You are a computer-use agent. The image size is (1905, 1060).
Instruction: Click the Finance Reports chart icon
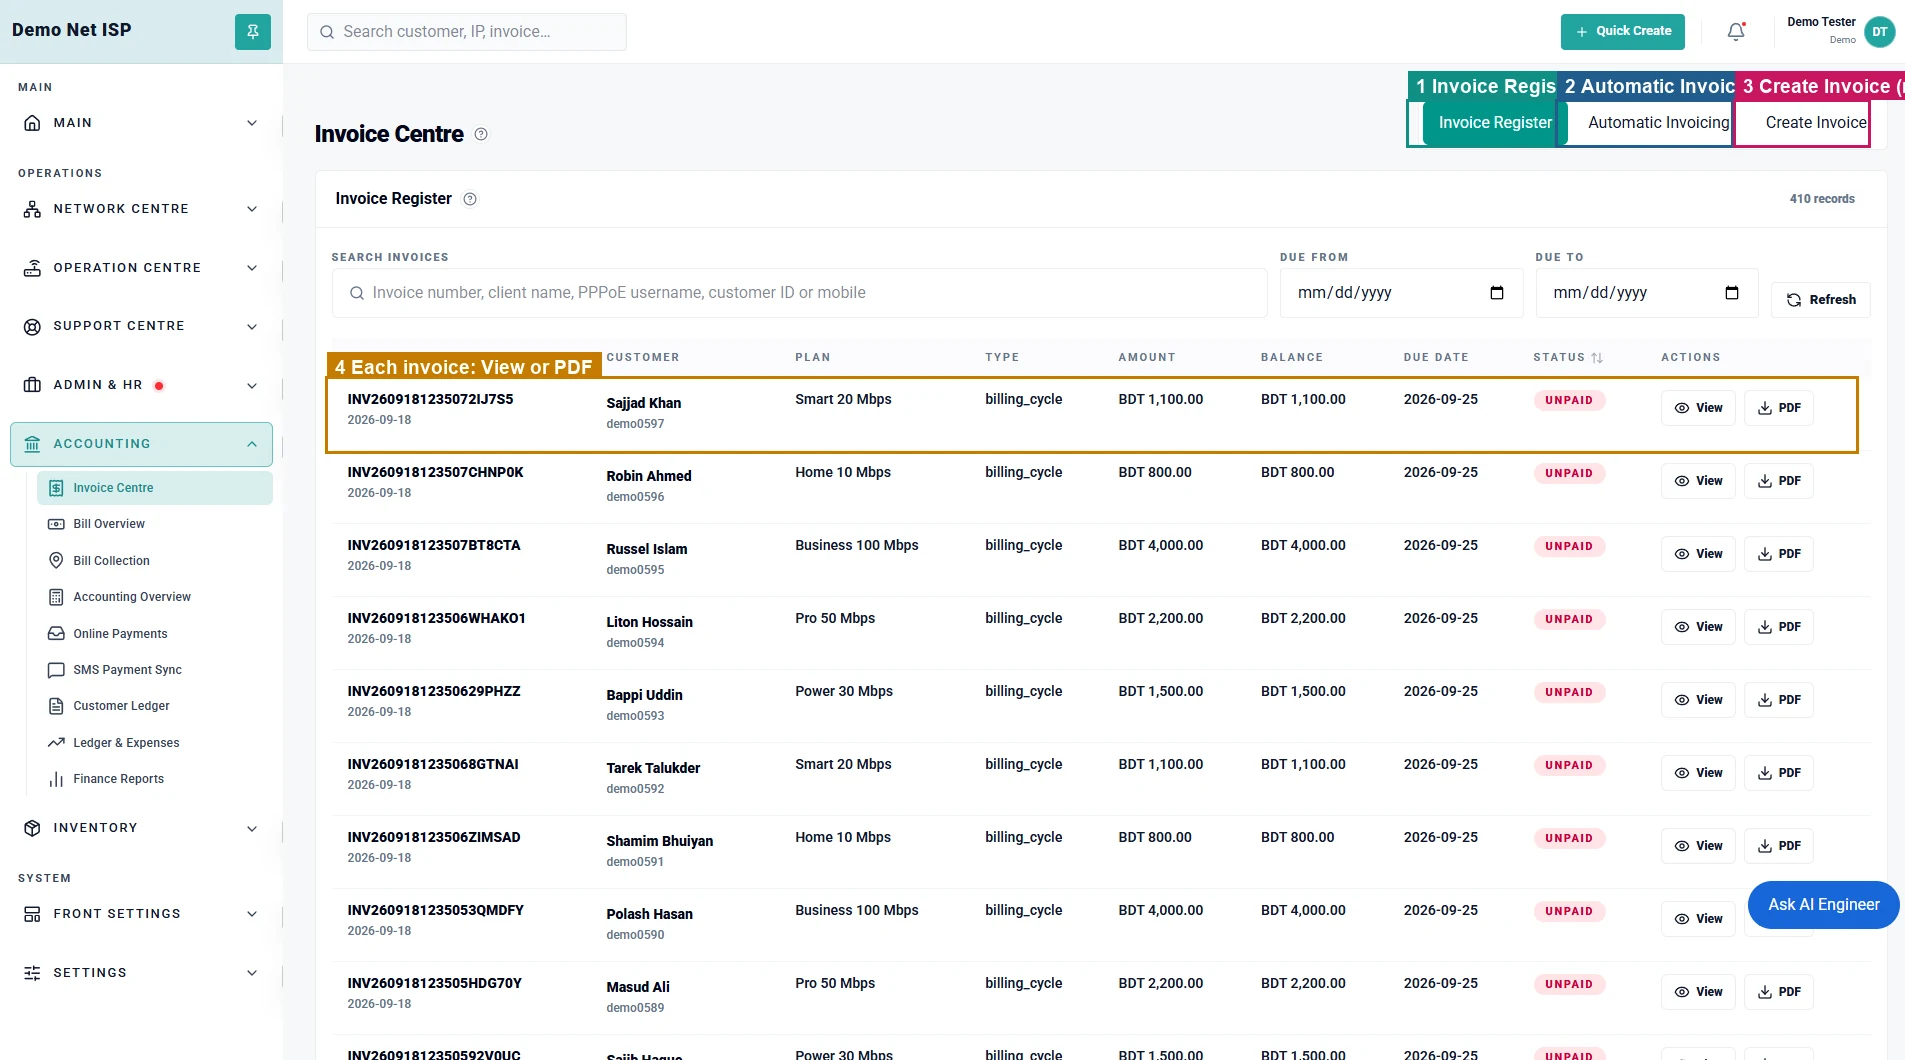click(56, 779)
